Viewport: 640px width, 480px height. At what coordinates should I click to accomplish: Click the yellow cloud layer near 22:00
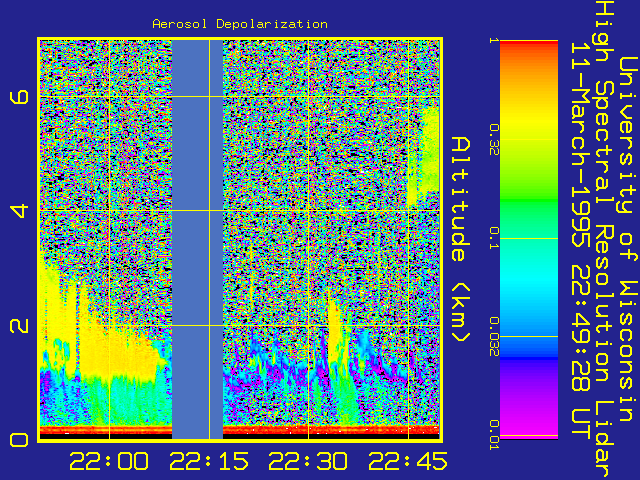pos(116,351)
